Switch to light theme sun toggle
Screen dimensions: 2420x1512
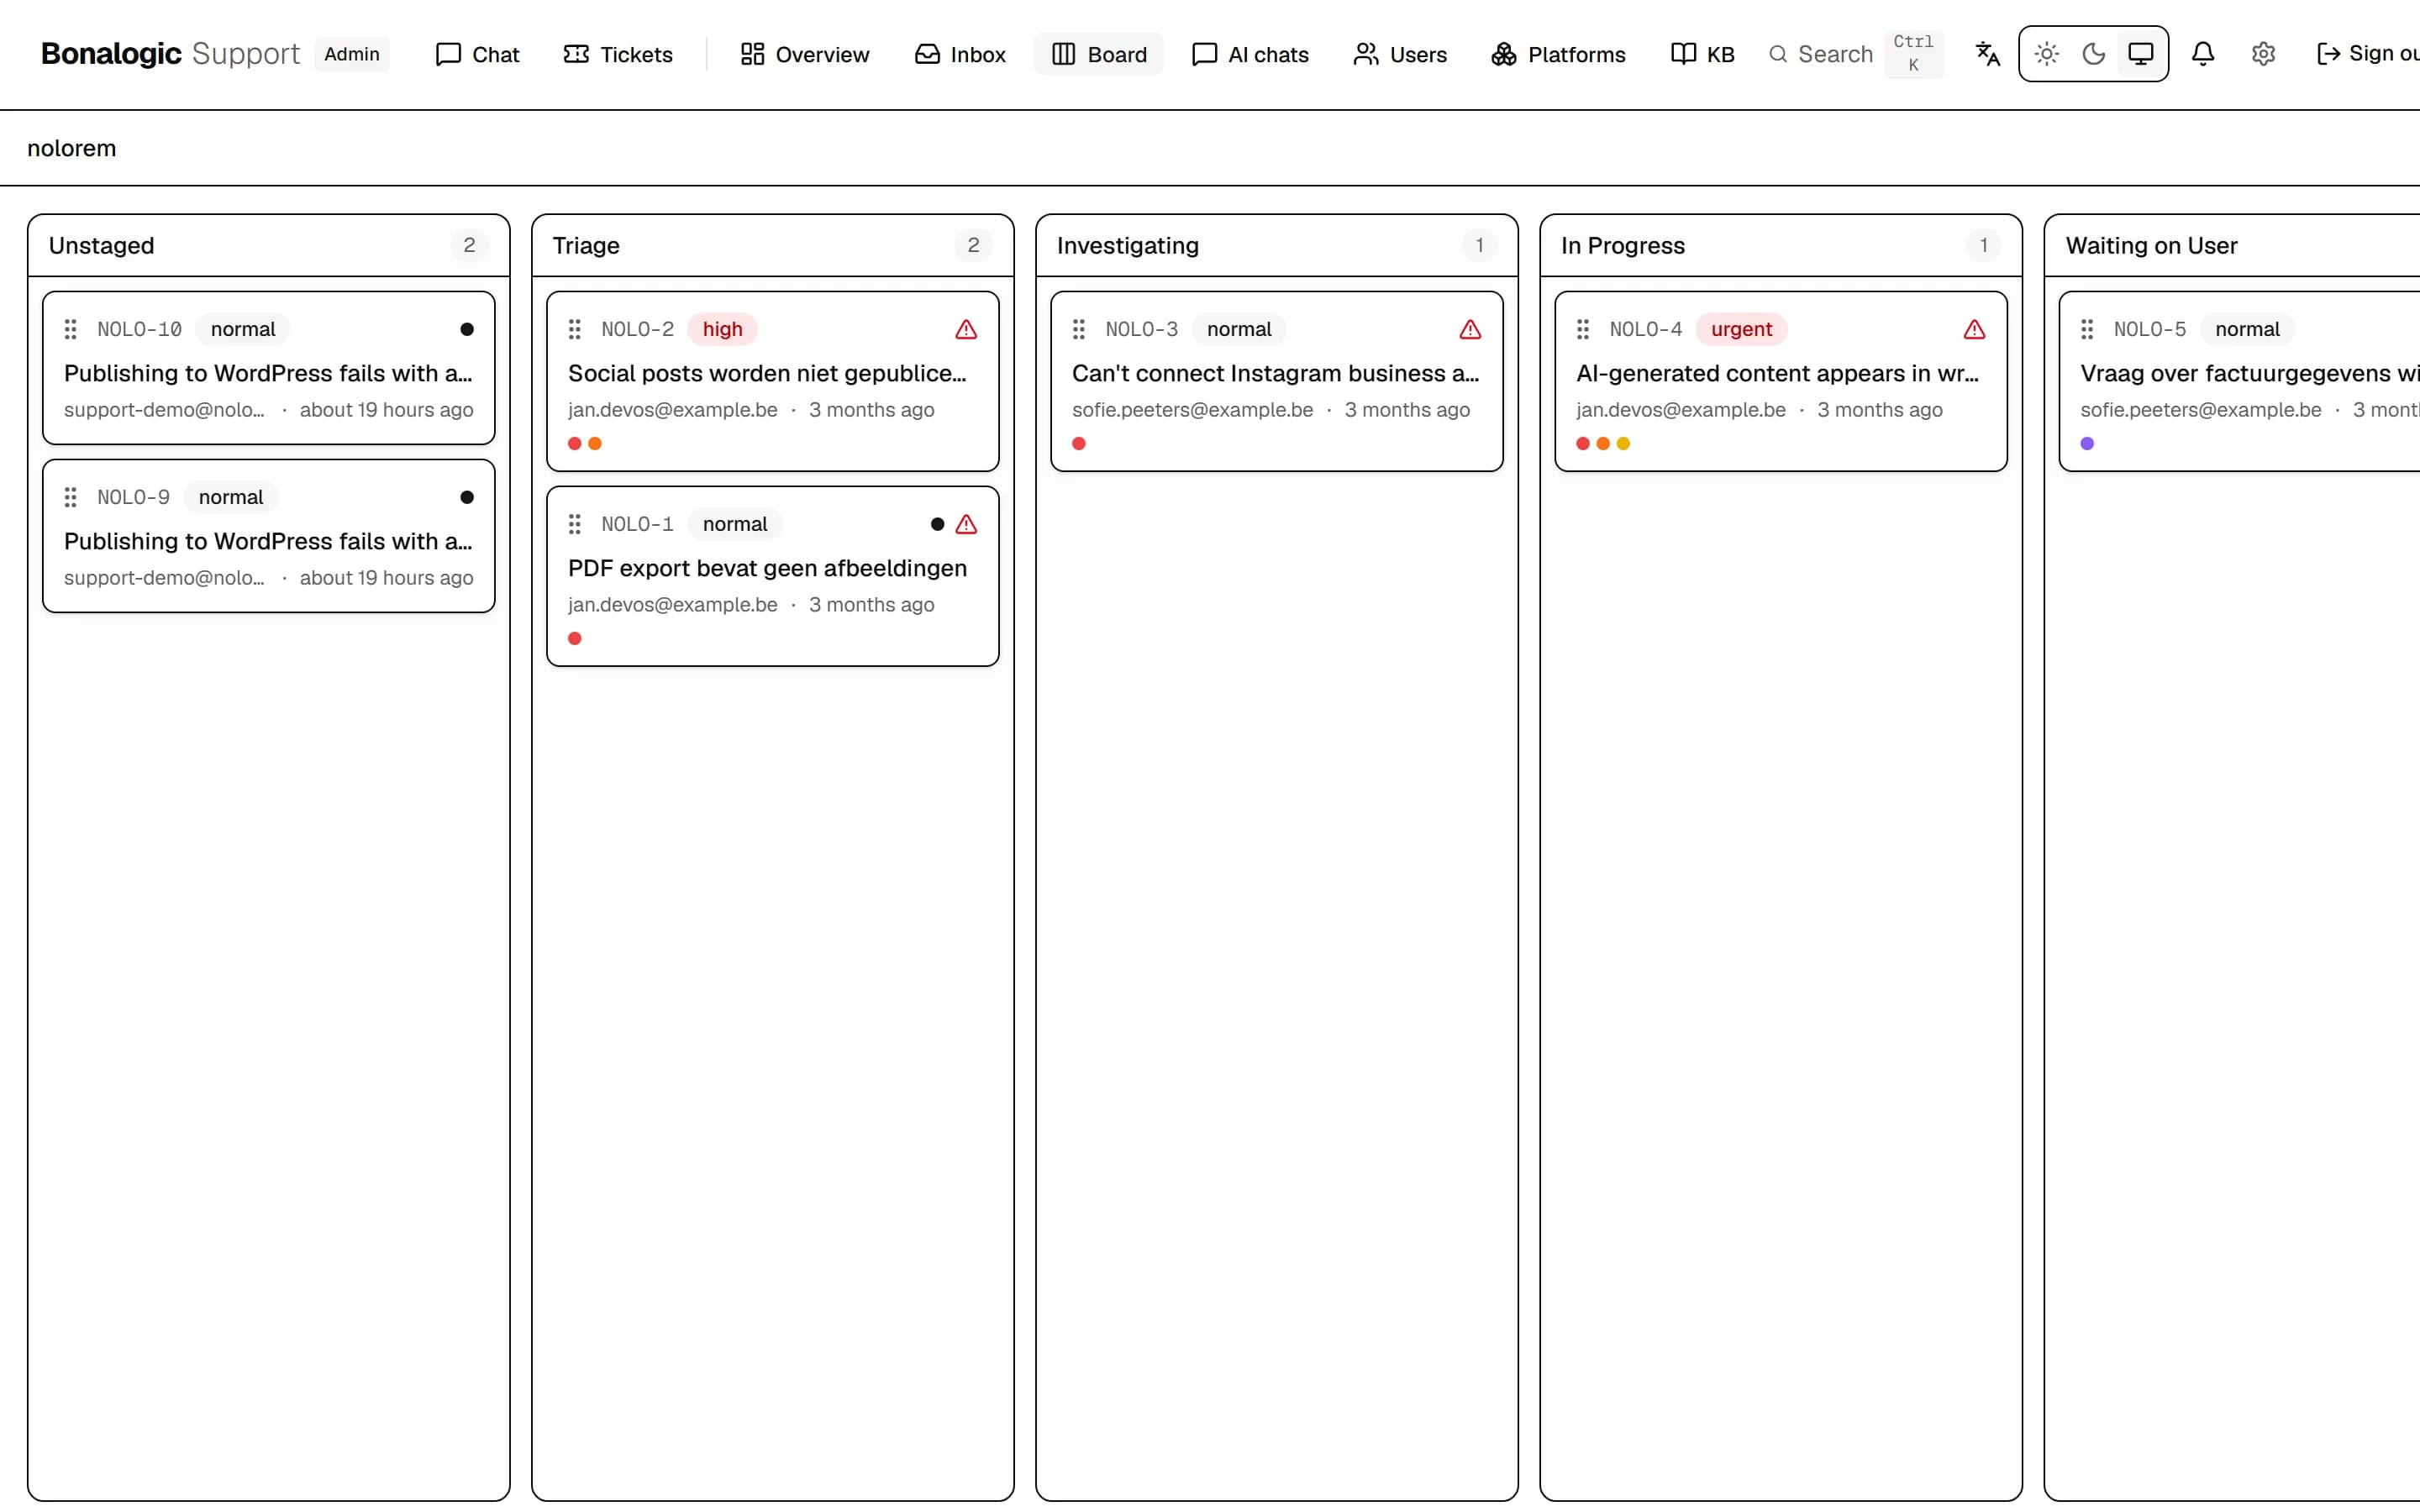(2046, 54)
